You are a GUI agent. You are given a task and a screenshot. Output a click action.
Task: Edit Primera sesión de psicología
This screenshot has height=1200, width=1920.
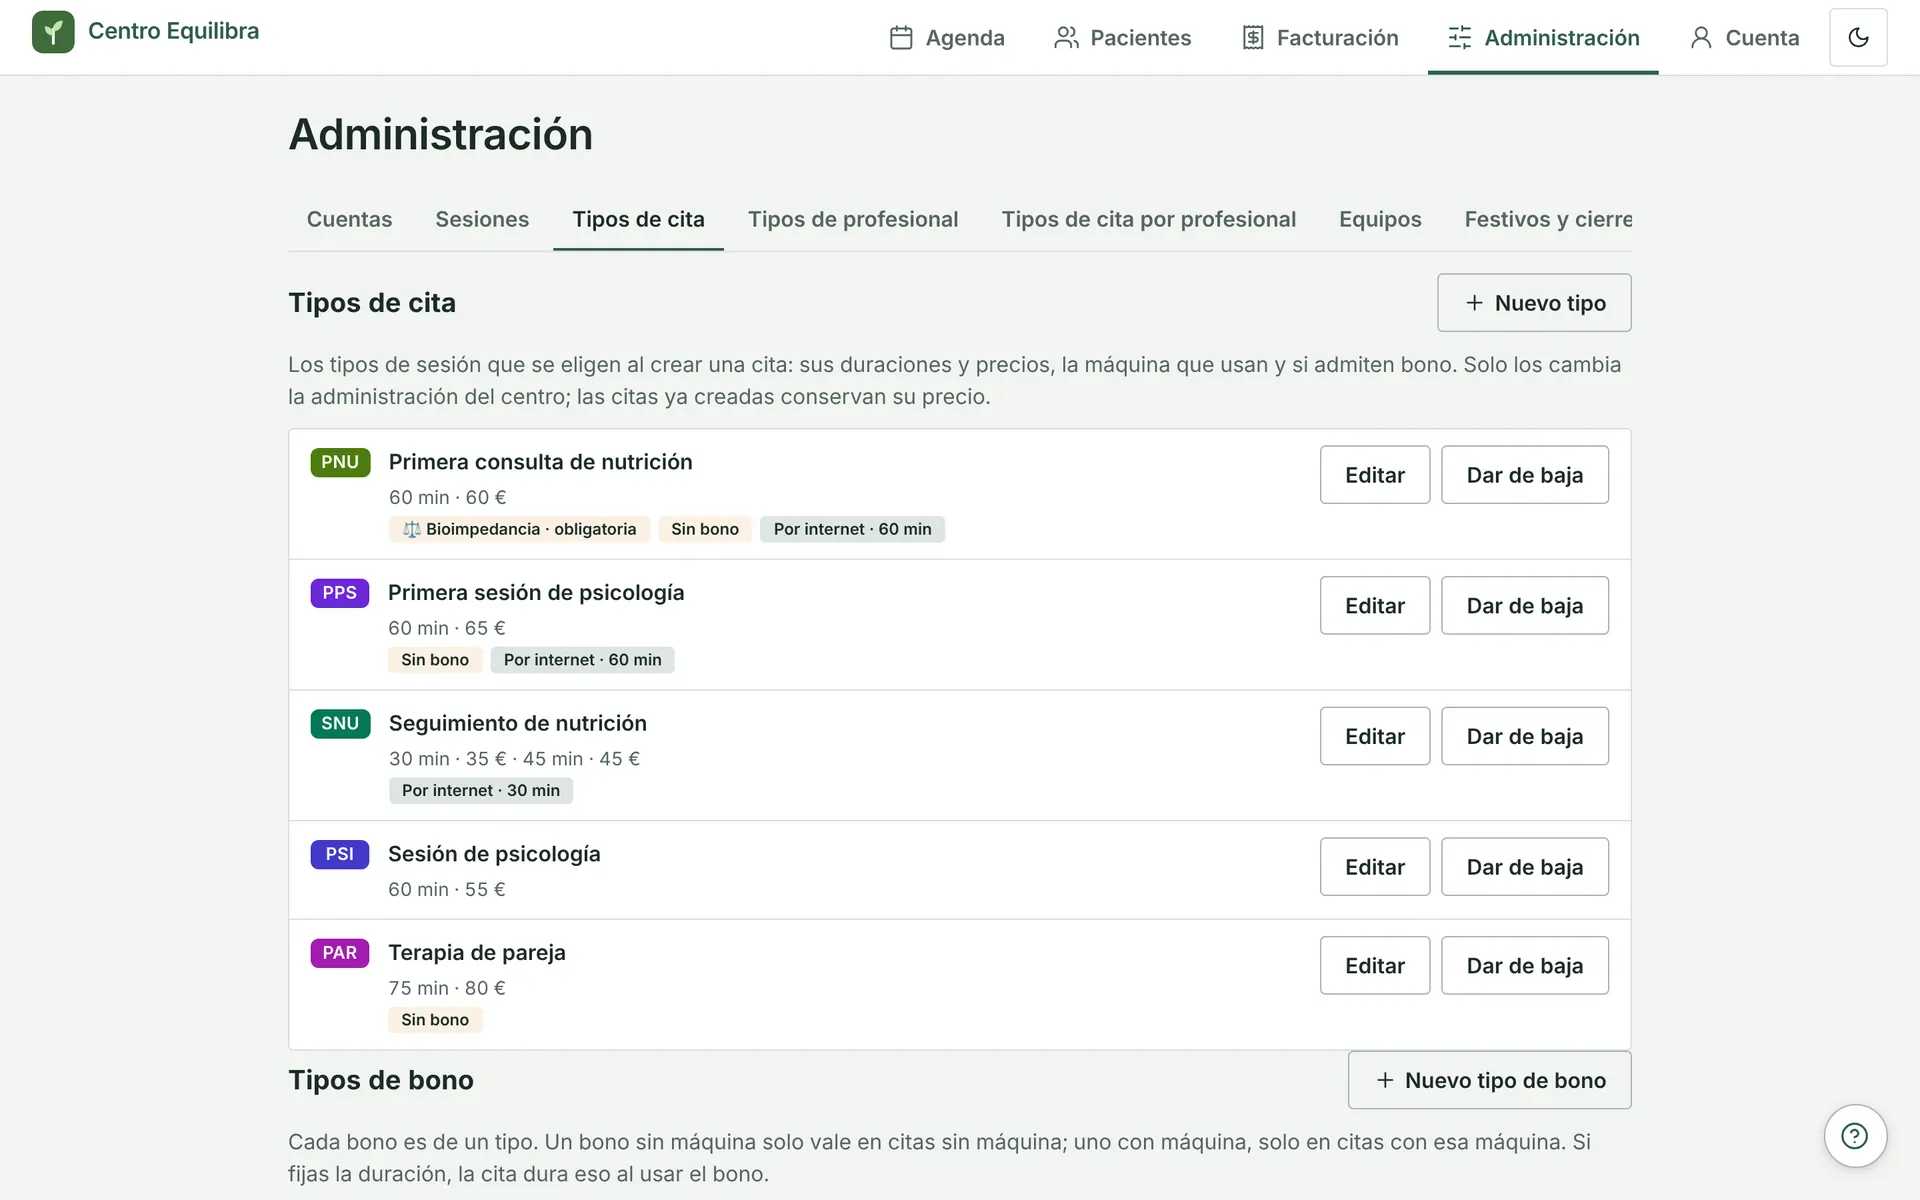[1374, 606]
